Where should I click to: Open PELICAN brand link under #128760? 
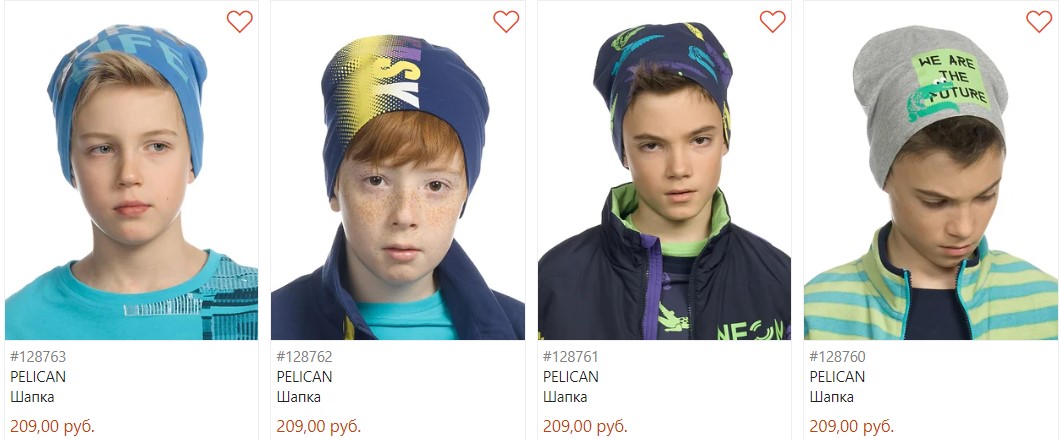click(837, 376)
